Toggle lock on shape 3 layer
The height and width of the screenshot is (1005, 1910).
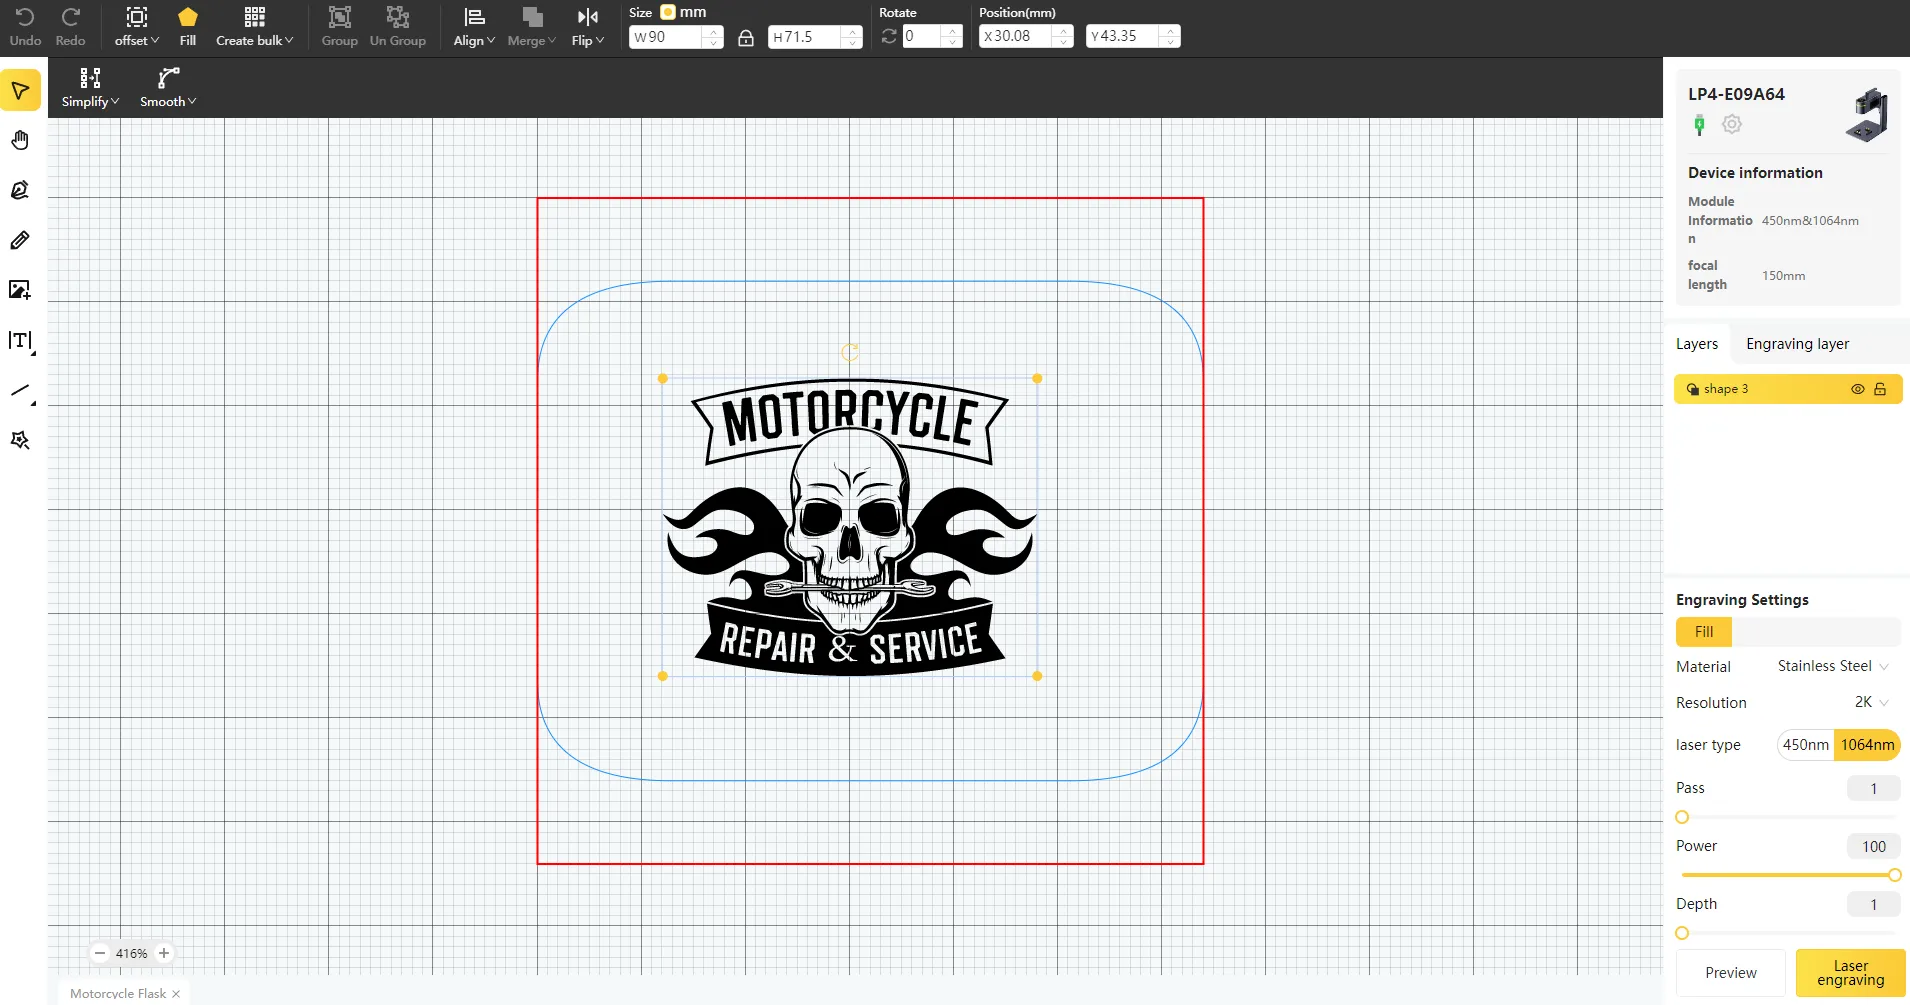(1880, 389)
